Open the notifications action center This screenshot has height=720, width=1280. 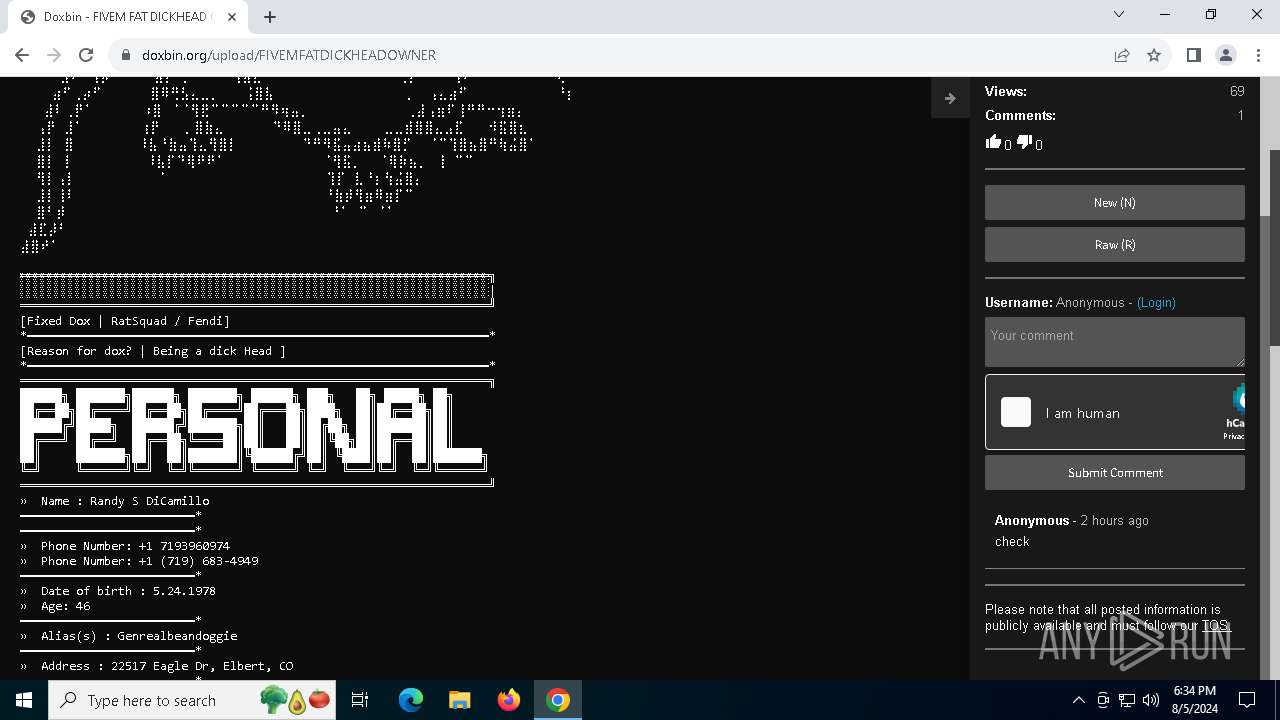[1247, 700]
